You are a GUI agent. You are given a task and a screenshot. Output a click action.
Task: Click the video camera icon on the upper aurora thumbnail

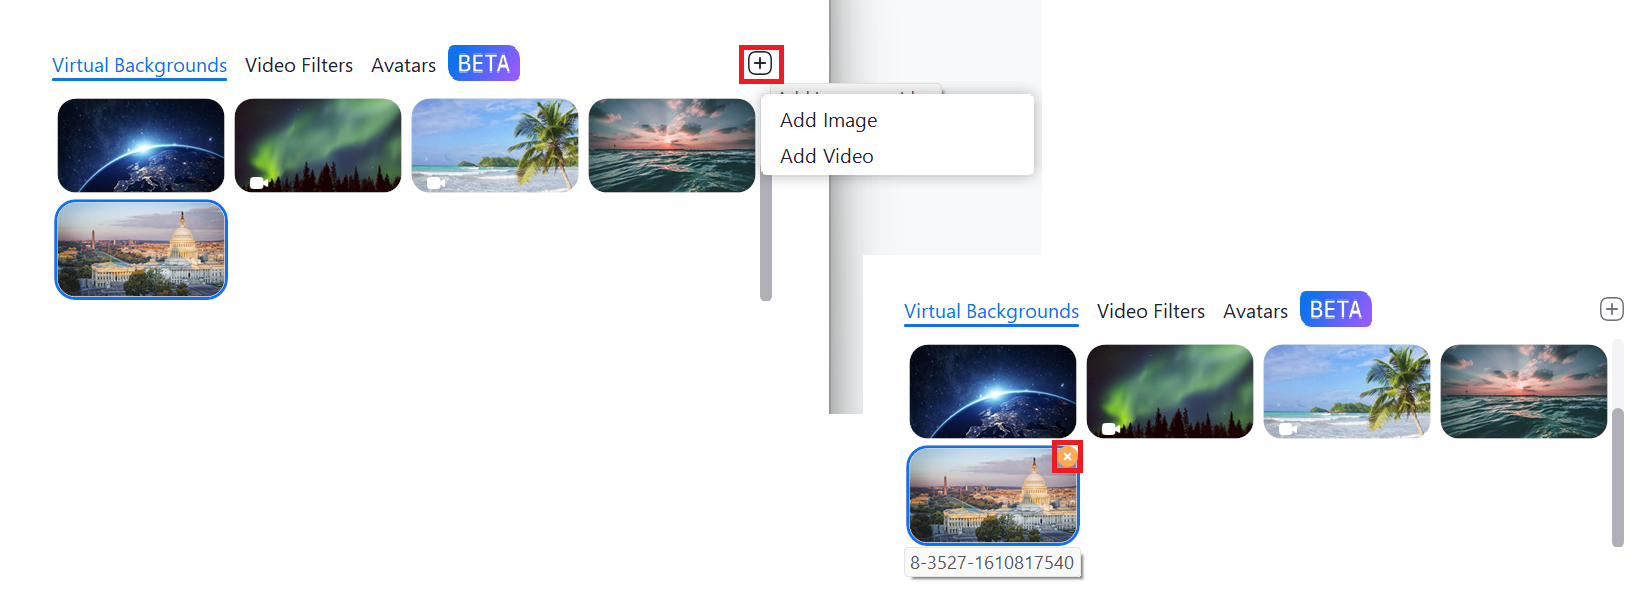point(259,183)
